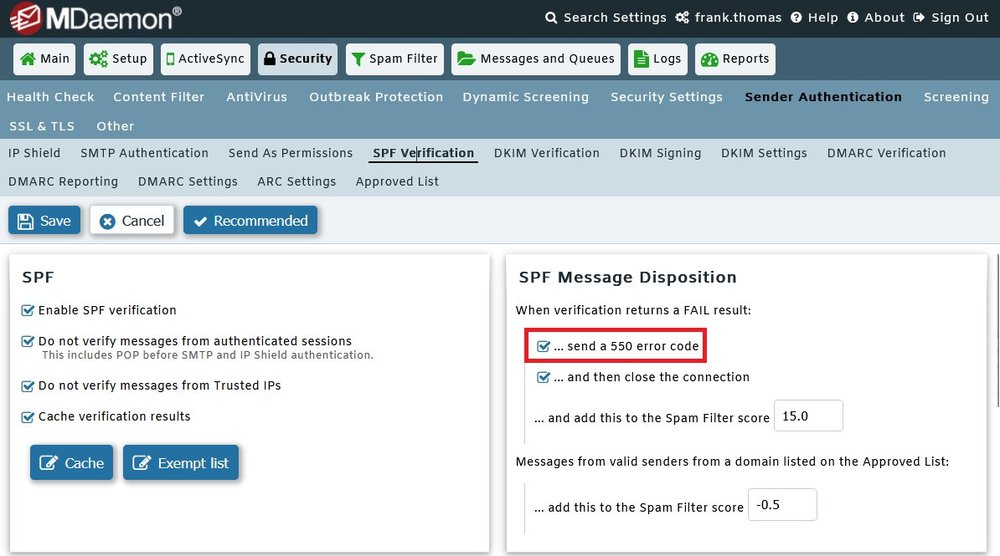The image size is (1000, 556).
Task: Toggle and then close the connection checkbox
Action: [543, 377]
